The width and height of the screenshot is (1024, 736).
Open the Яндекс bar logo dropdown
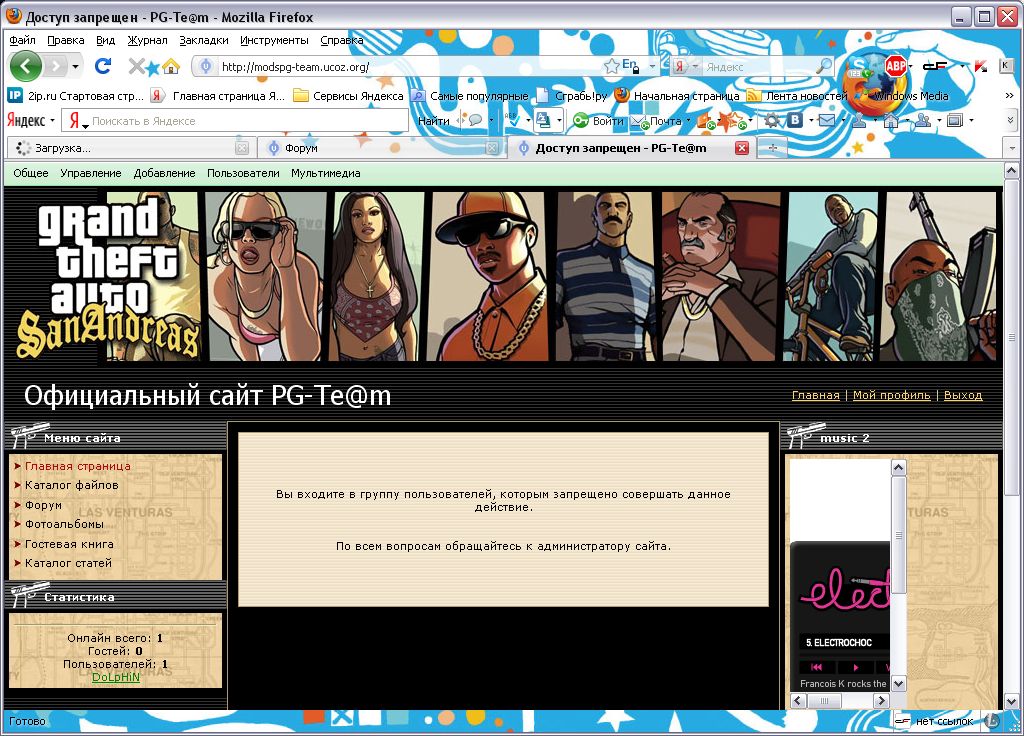point(31,121)
